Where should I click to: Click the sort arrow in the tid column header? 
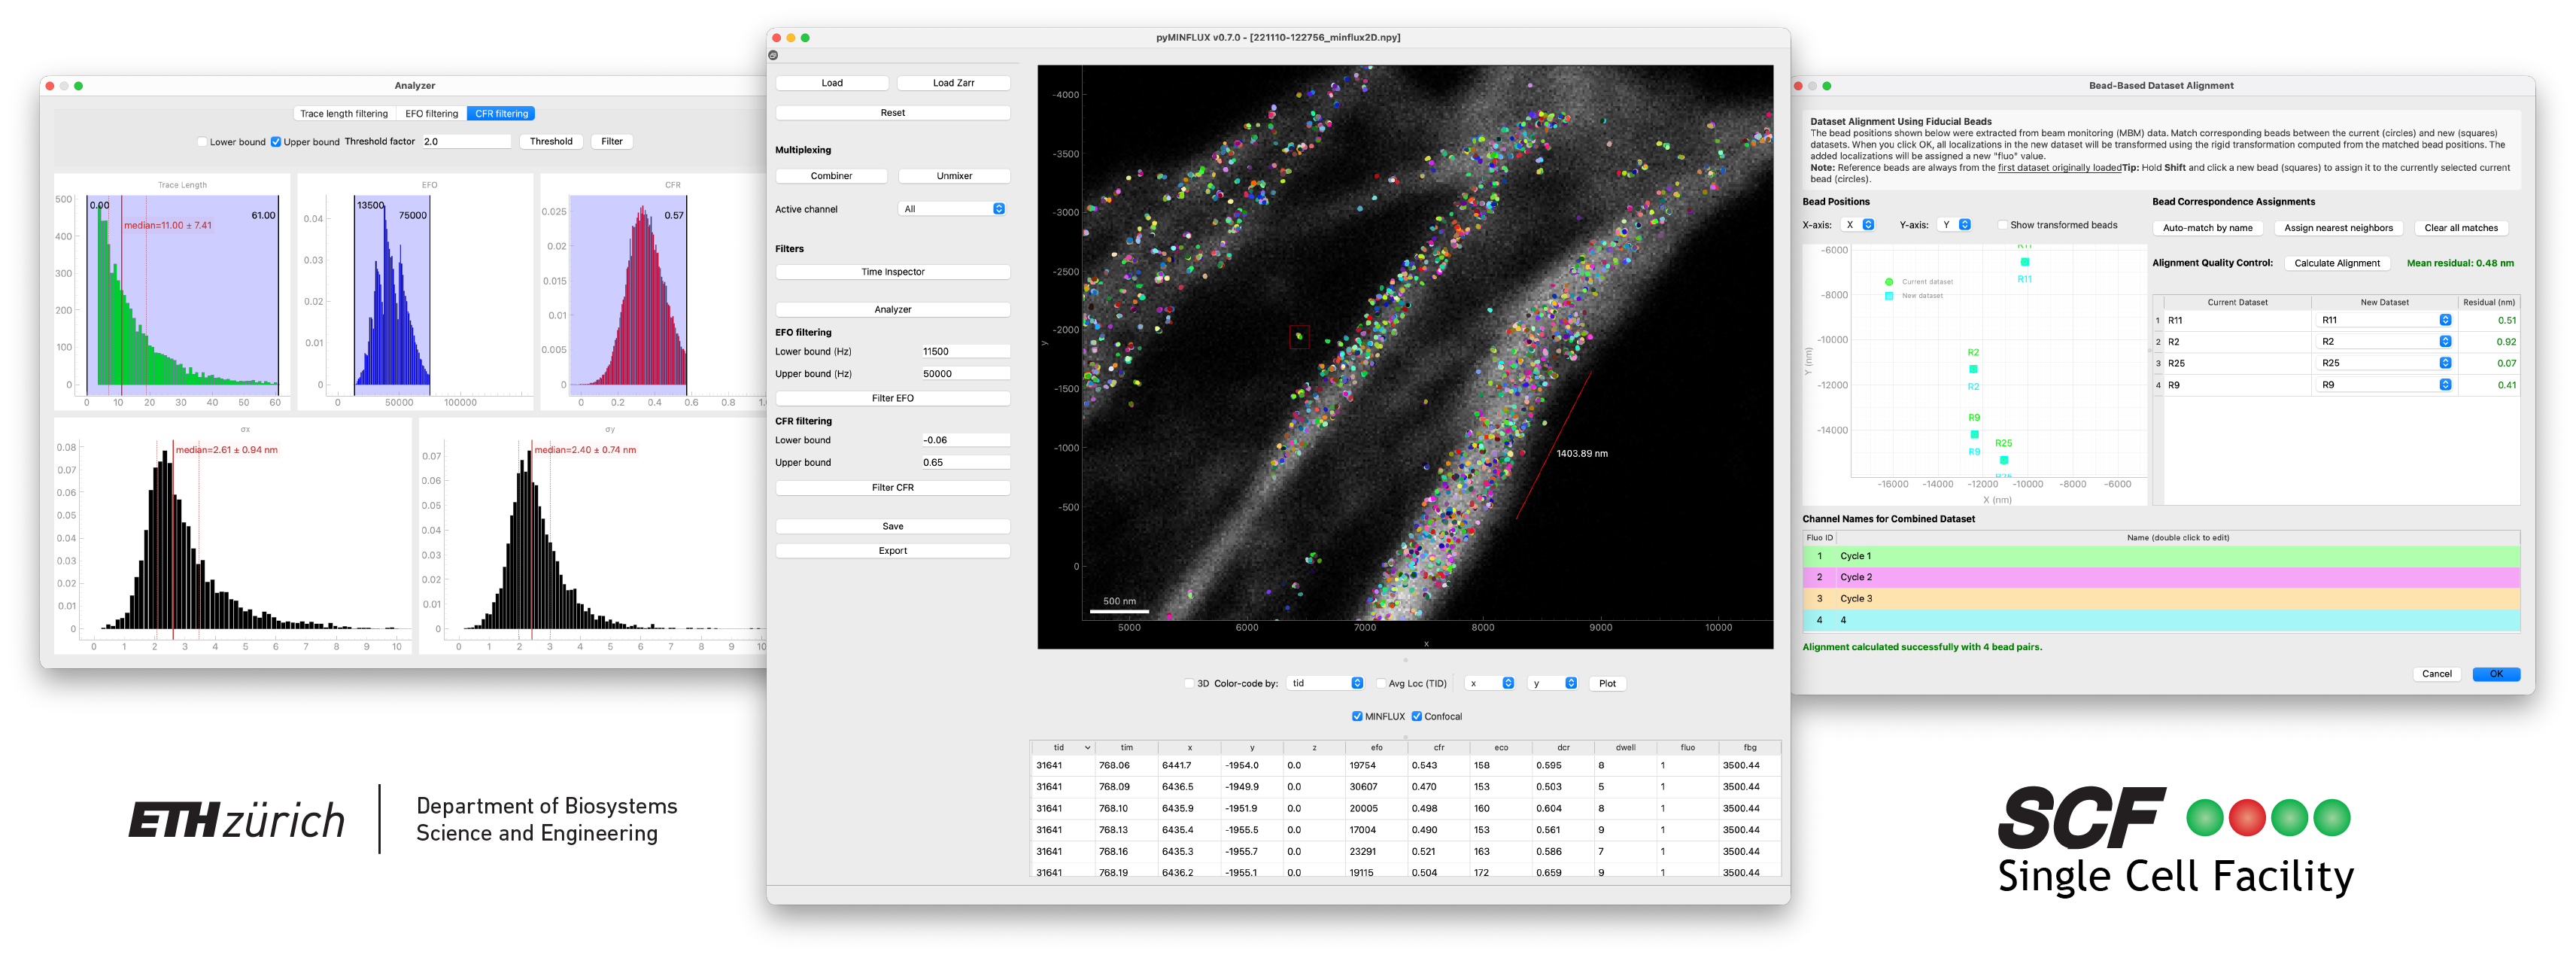point(1087,747)
